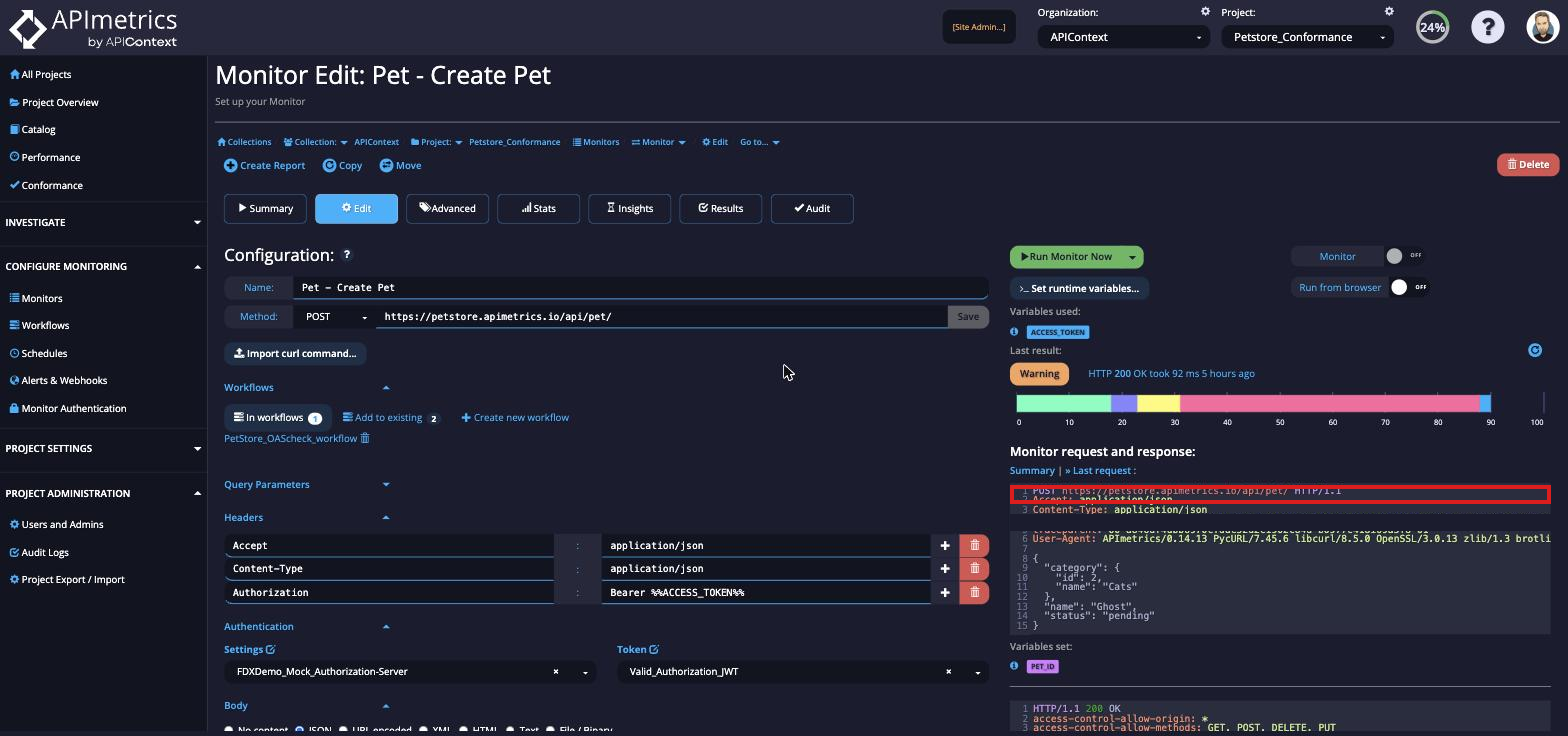Open the POST method dropdown
Screen dimensions: 1568x736
(335, 316)
